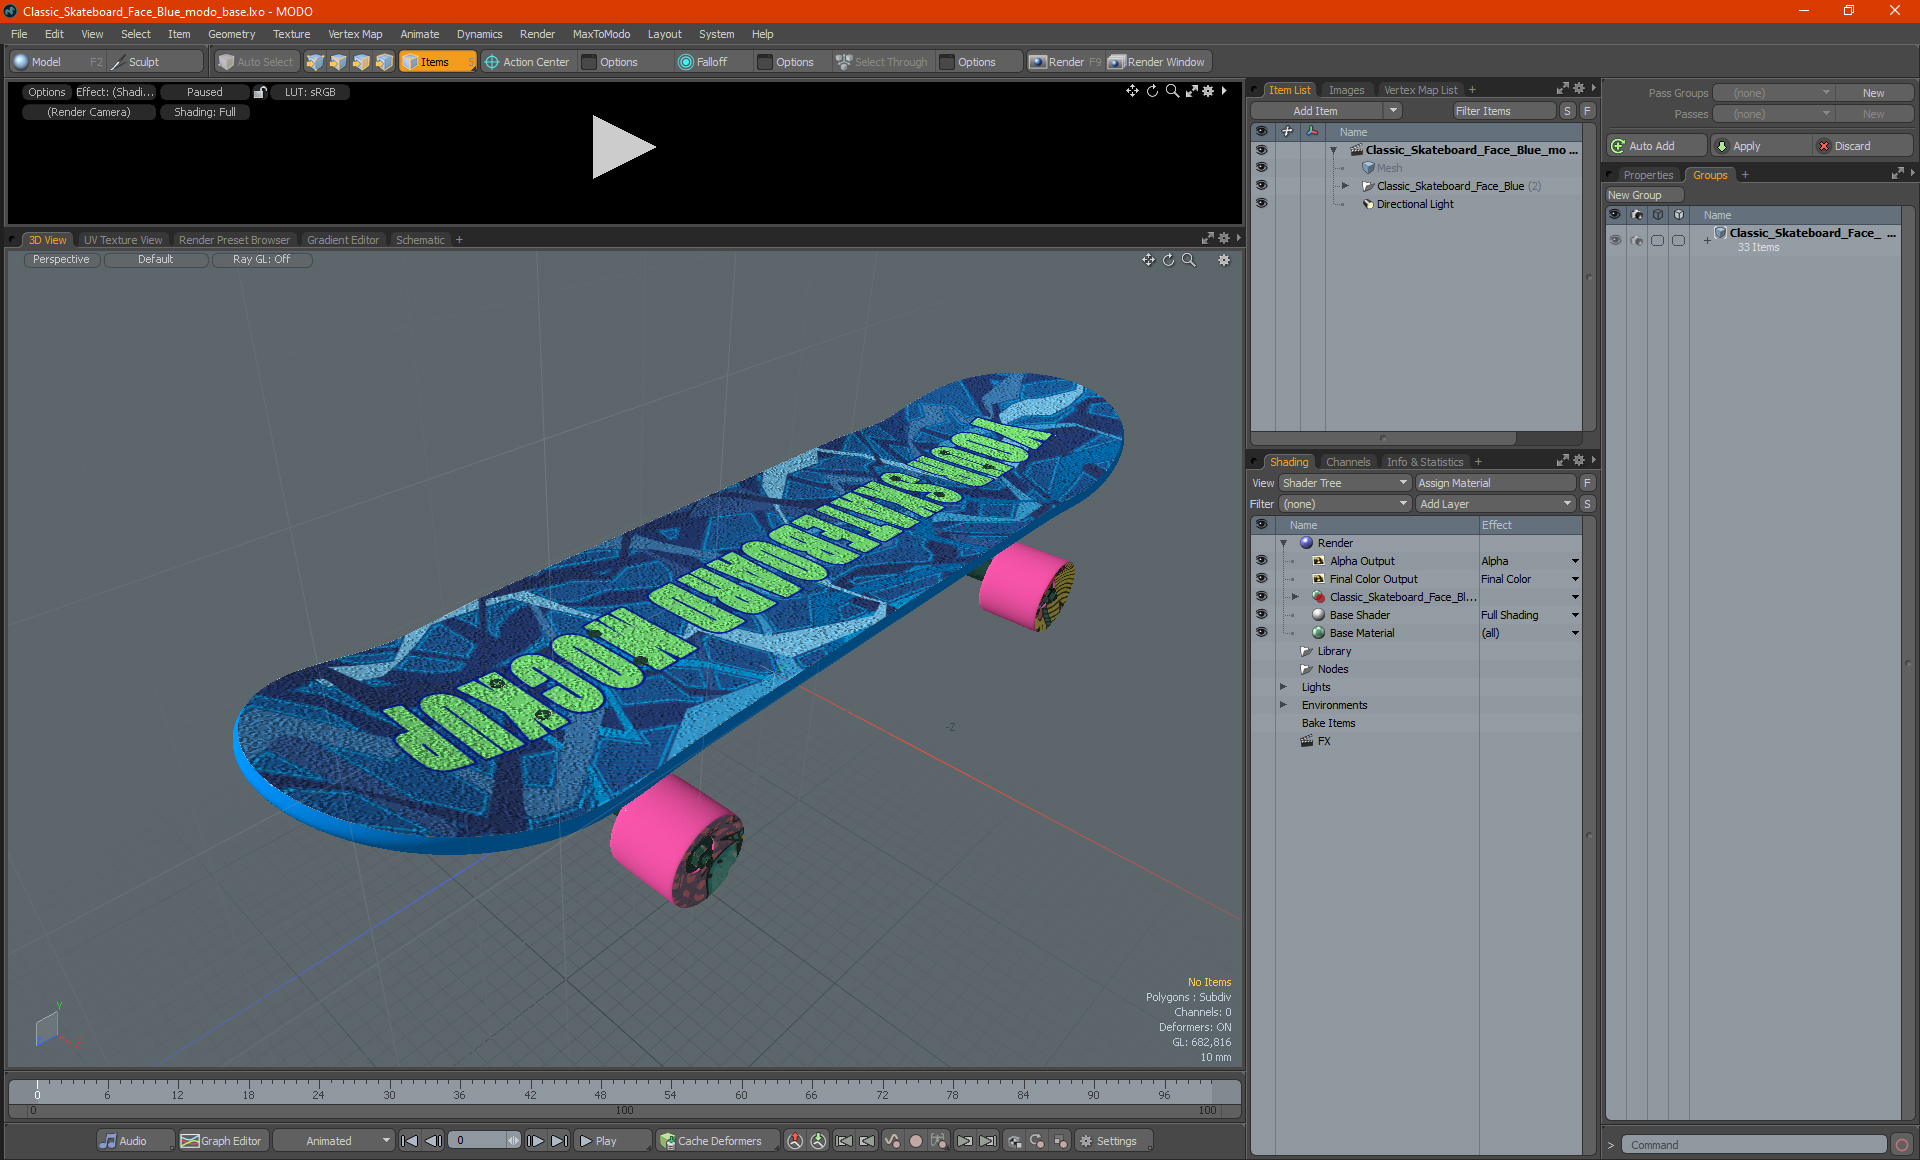Toggle record keyframe circle button
1920x1160 pixels.
pyautogui.click(x=915, y=1141)
